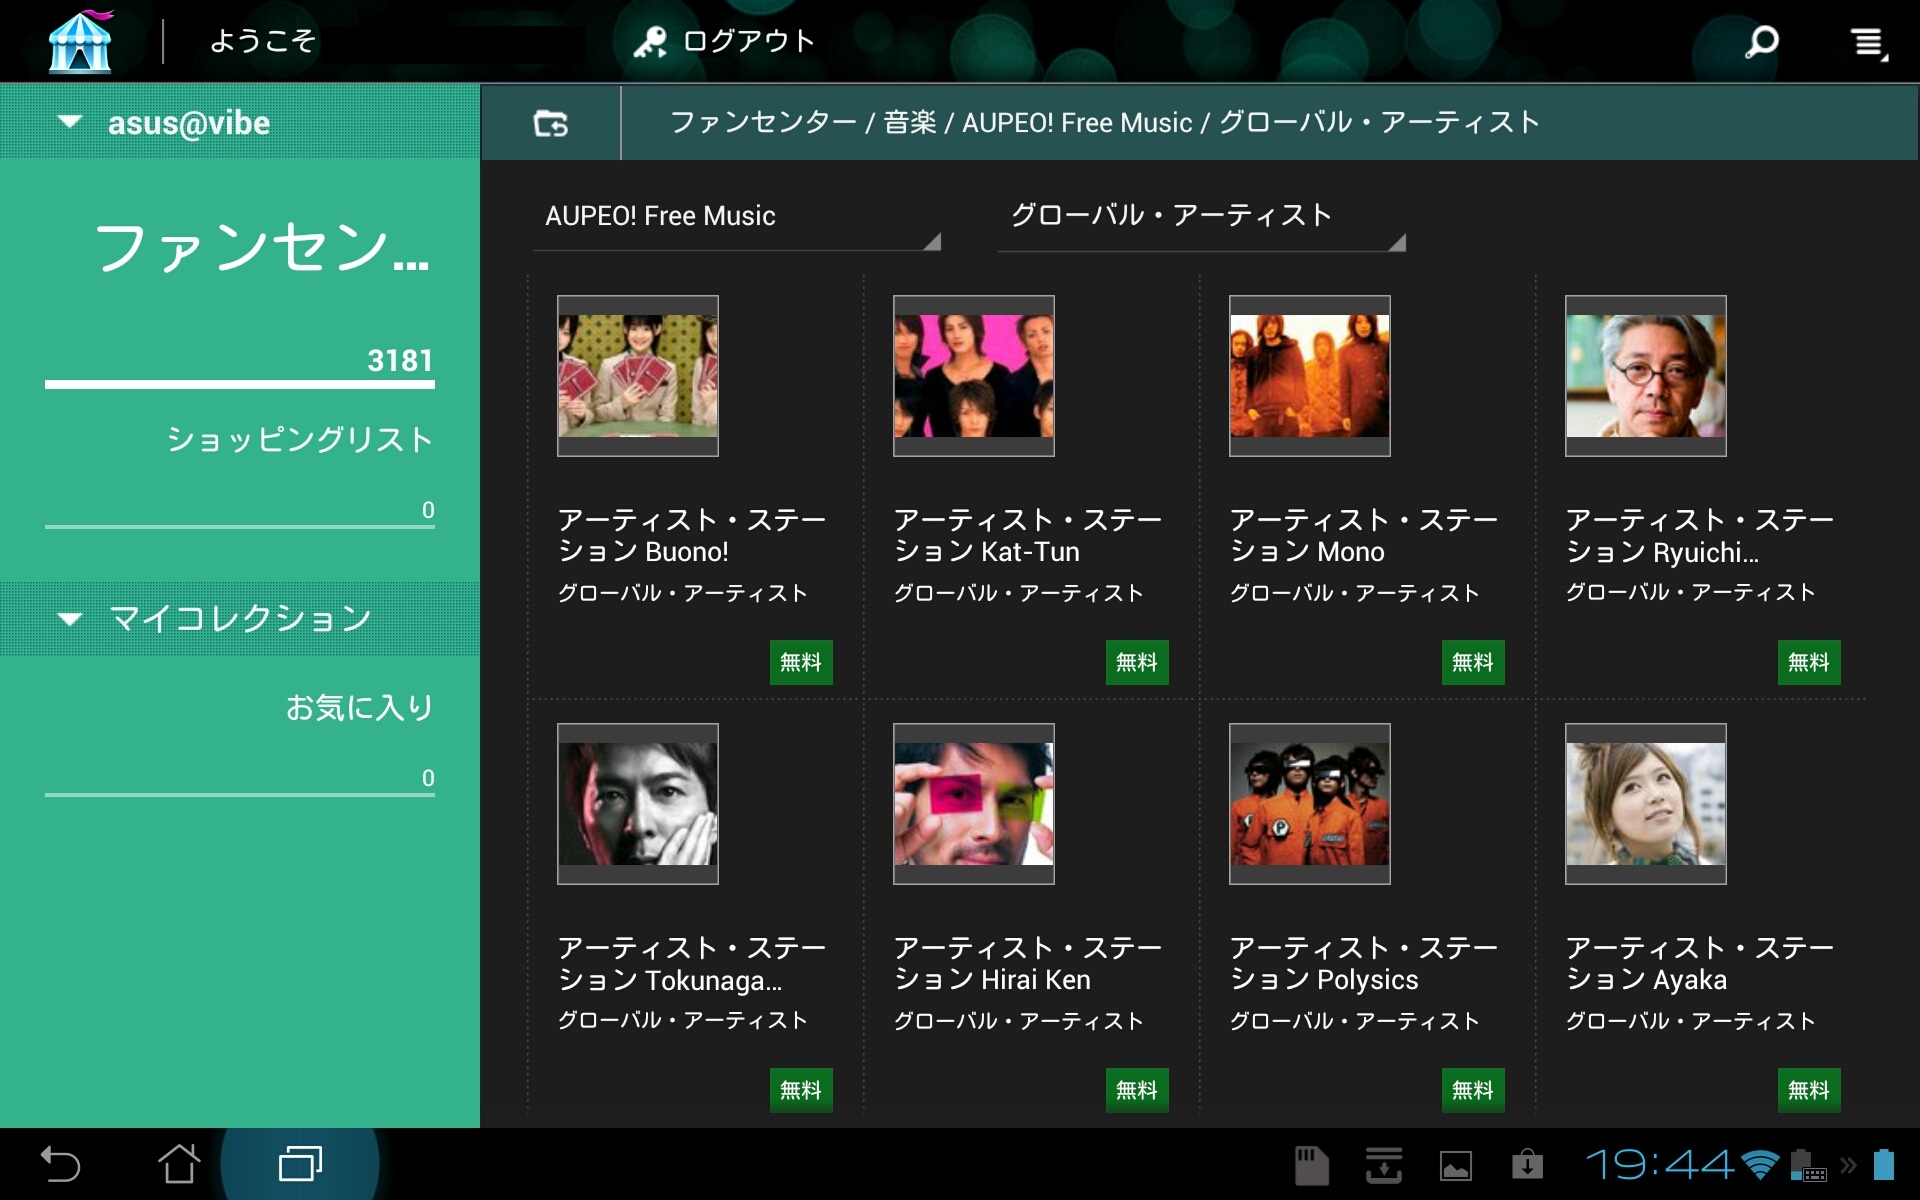Select the Polysics artist station thumbnail
This screenshot has width=1920, height=1200.
coord(1309,803)
